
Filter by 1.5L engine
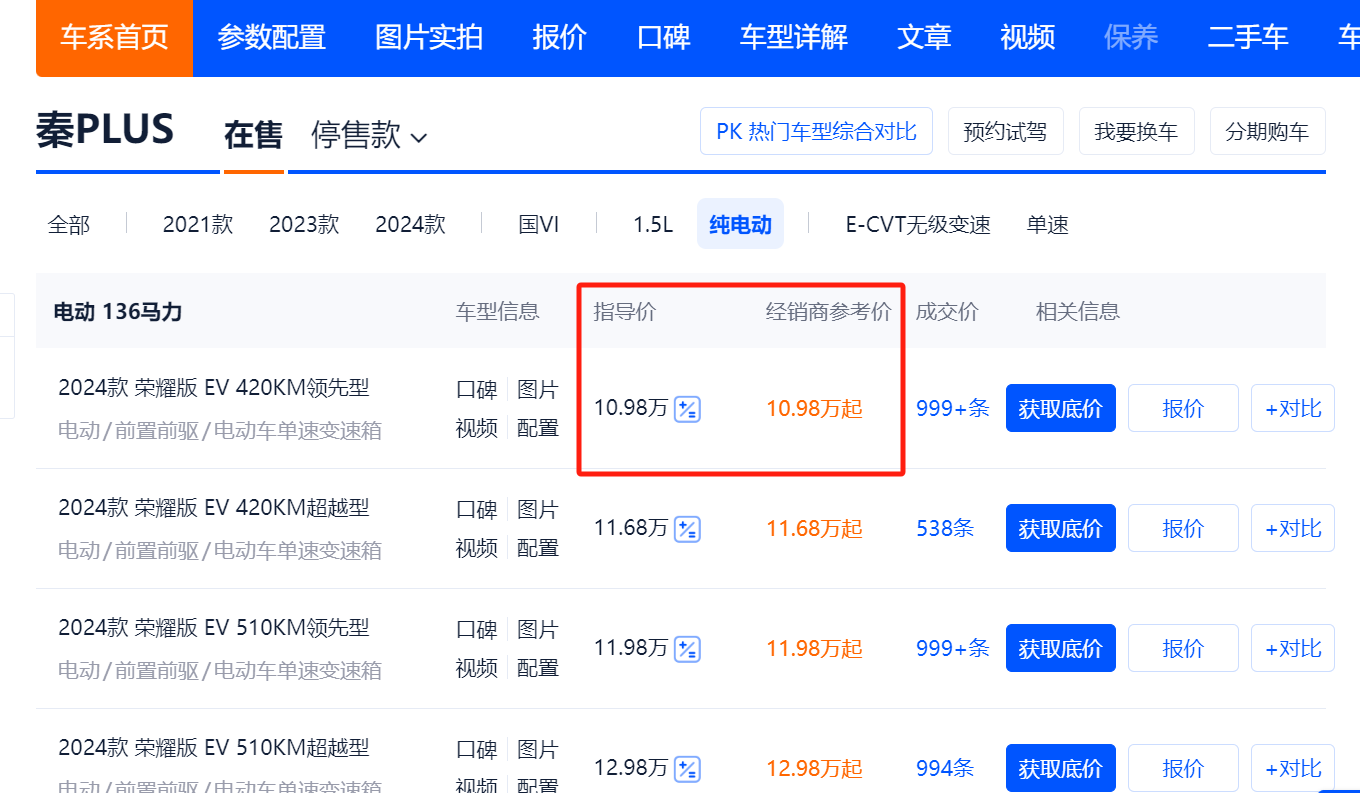[x=653, y=224]
